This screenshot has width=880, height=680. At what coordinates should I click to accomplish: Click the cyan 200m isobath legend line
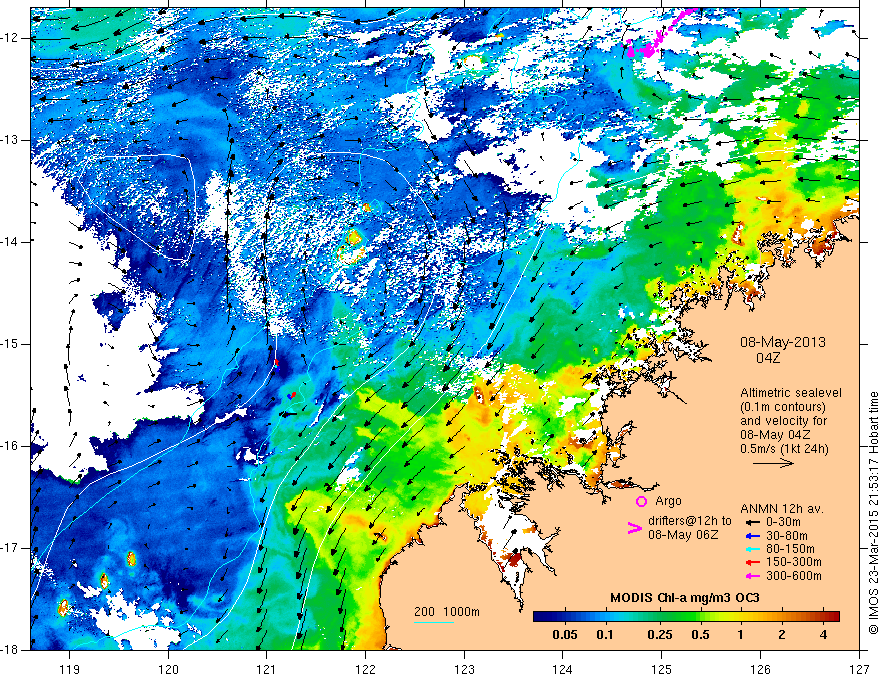pos(434,622)
